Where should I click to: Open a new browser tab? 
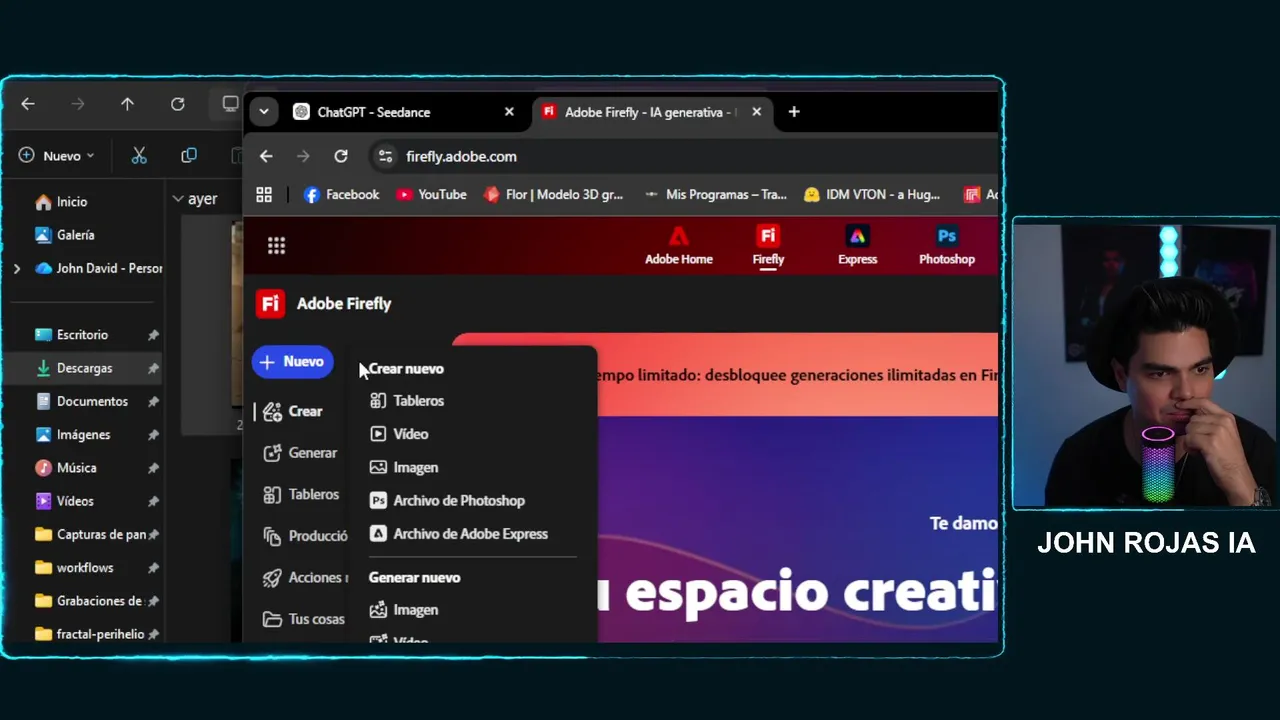(794, 112)
